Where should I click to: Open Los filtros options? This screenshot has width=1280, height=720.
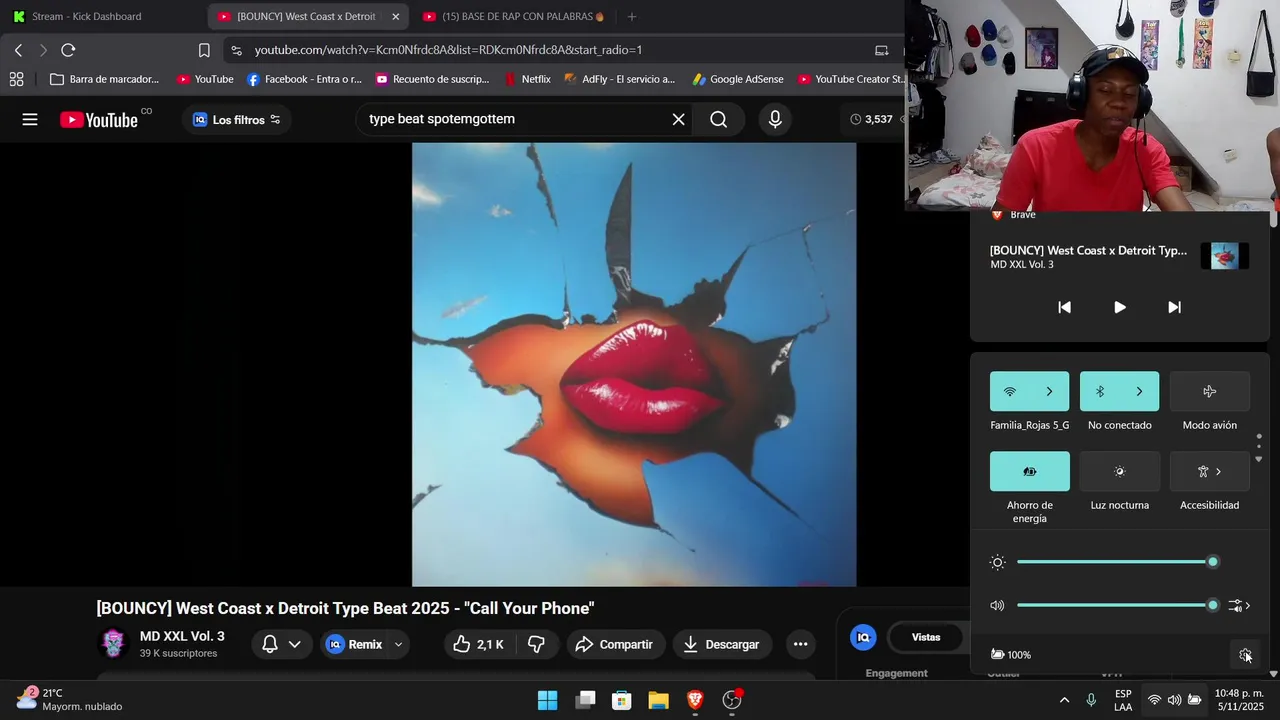tap(237, 119)
